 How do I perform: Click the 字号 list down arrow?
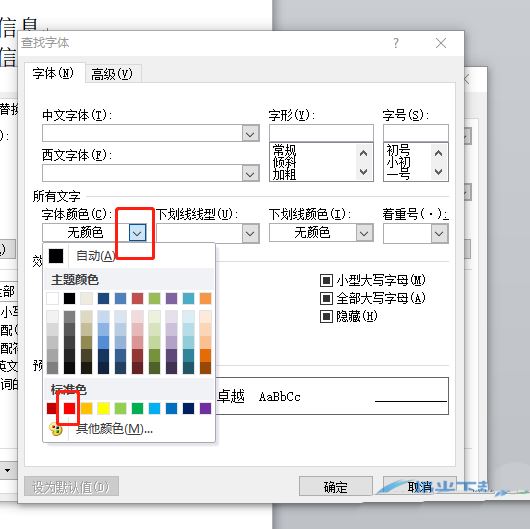439,172
